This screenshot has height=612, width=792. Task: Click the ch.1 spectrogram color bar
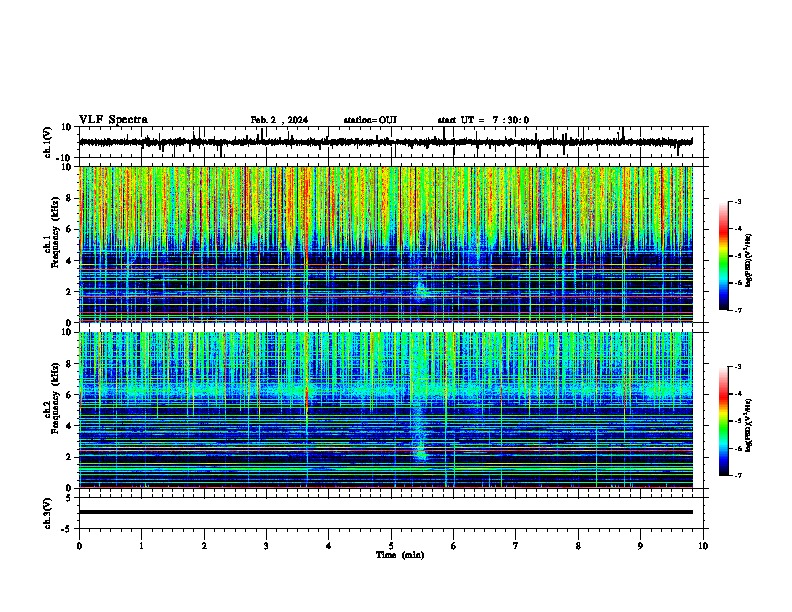pos(724,256)
